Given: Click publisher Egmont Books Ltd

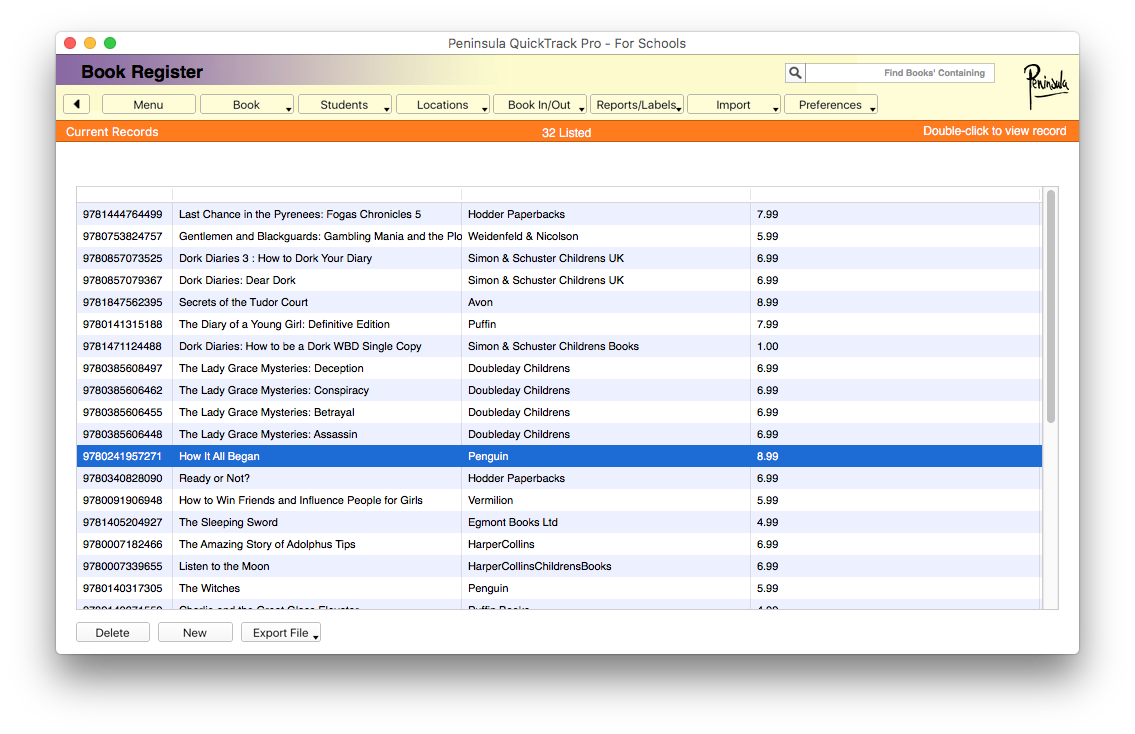Looking at the screenshot, I should [x=512, y=522].
